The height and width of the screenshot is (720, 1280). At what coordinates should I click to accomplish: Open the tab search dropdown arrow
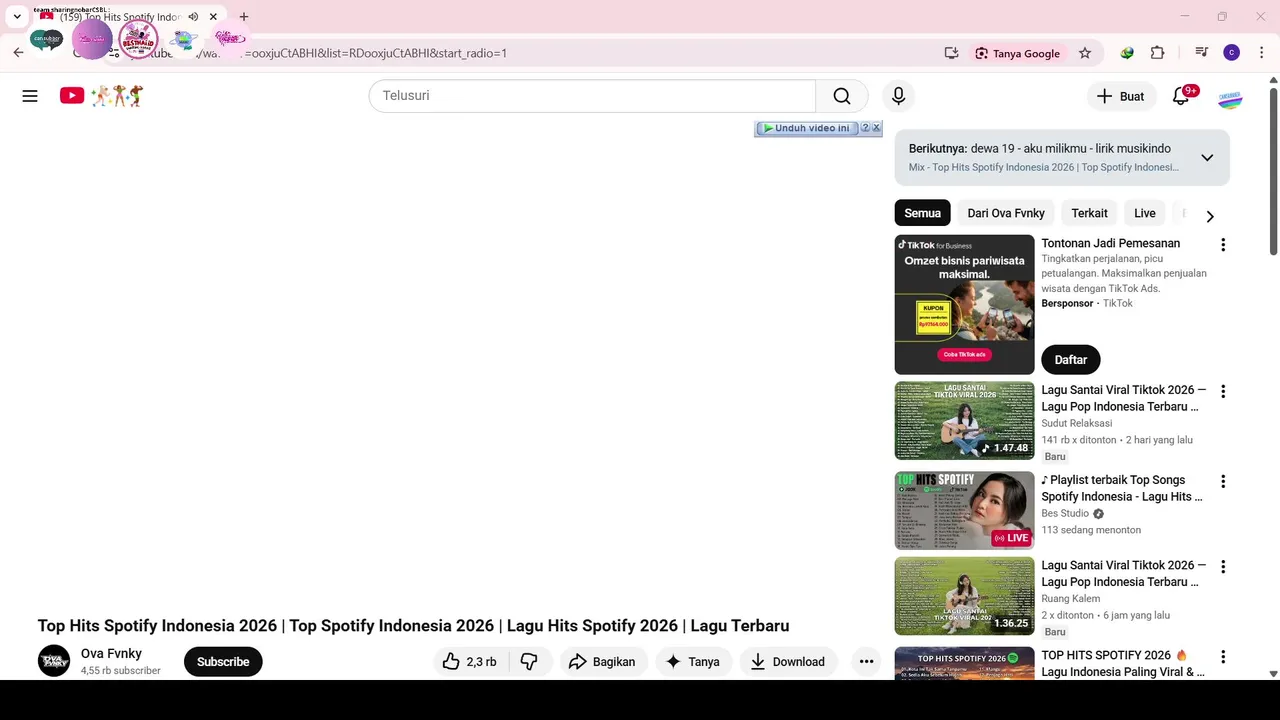17,17
